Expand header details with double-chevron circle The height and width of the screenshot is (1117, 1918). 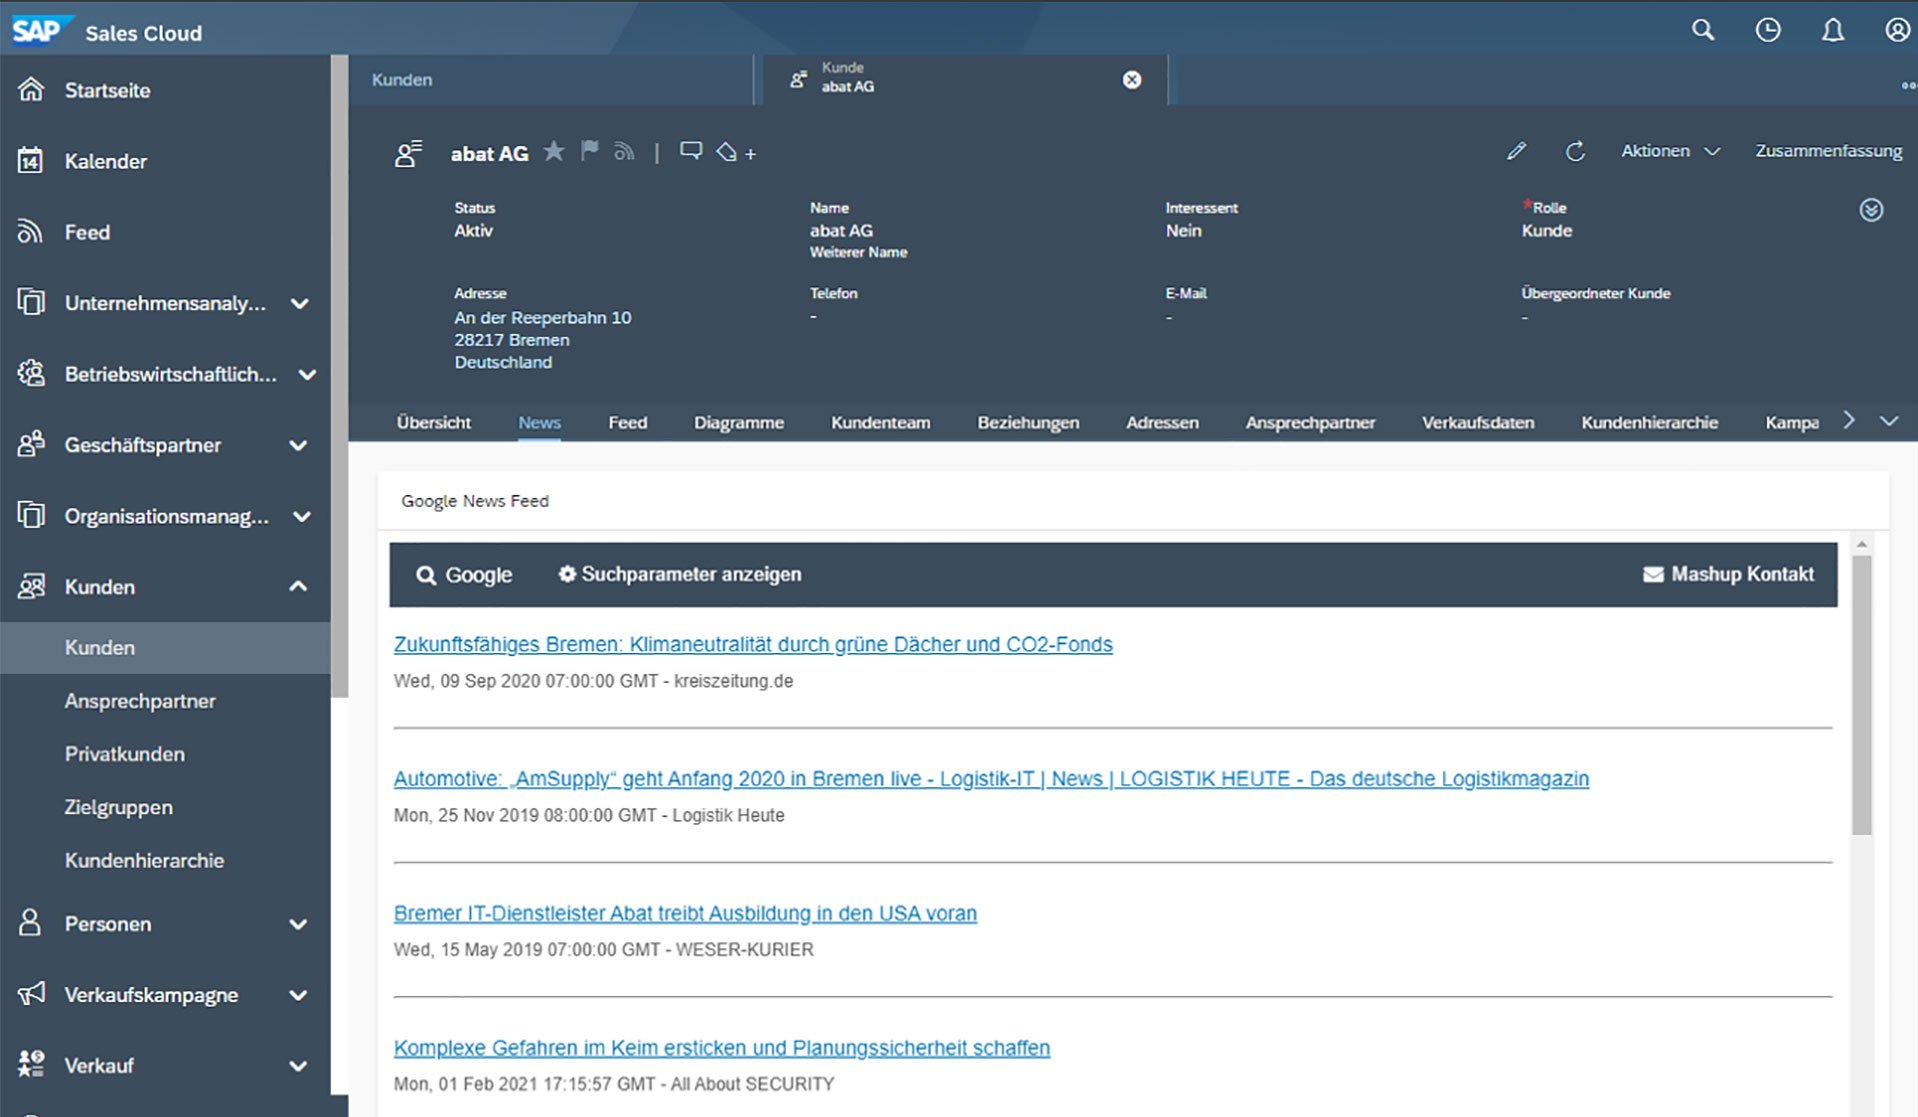coord(1871,210)
